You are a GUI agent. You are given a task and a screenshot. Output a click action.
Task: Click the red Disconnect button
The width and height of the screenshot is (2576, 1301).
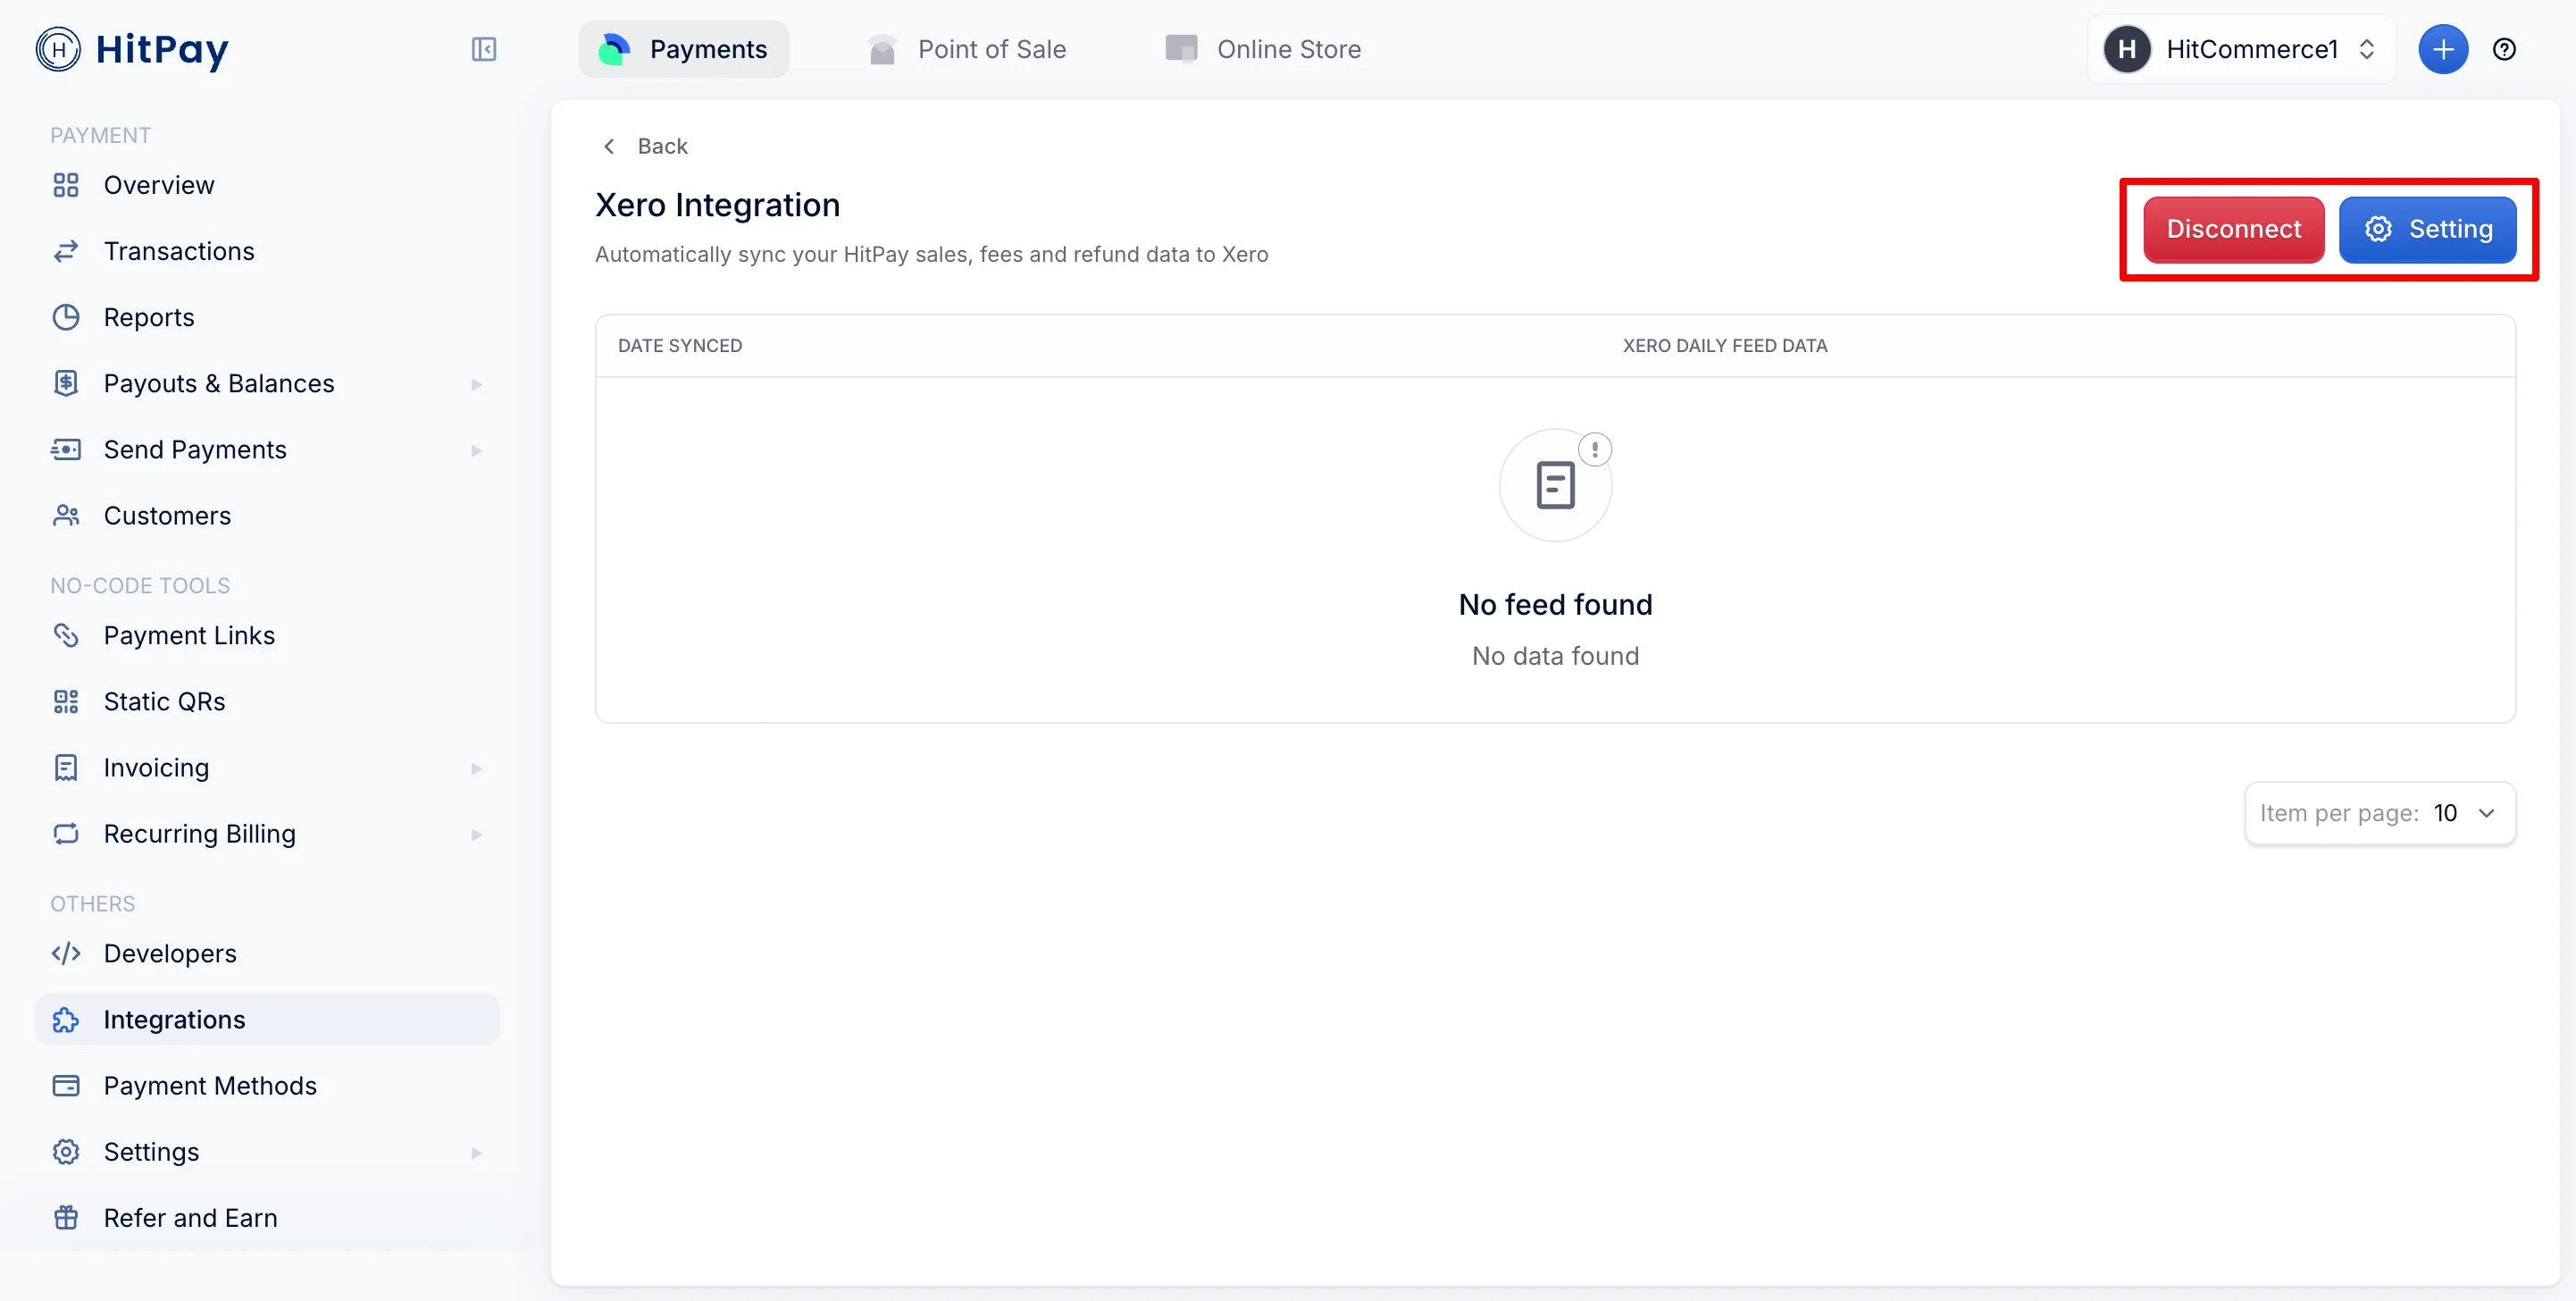coord(2233,229)
